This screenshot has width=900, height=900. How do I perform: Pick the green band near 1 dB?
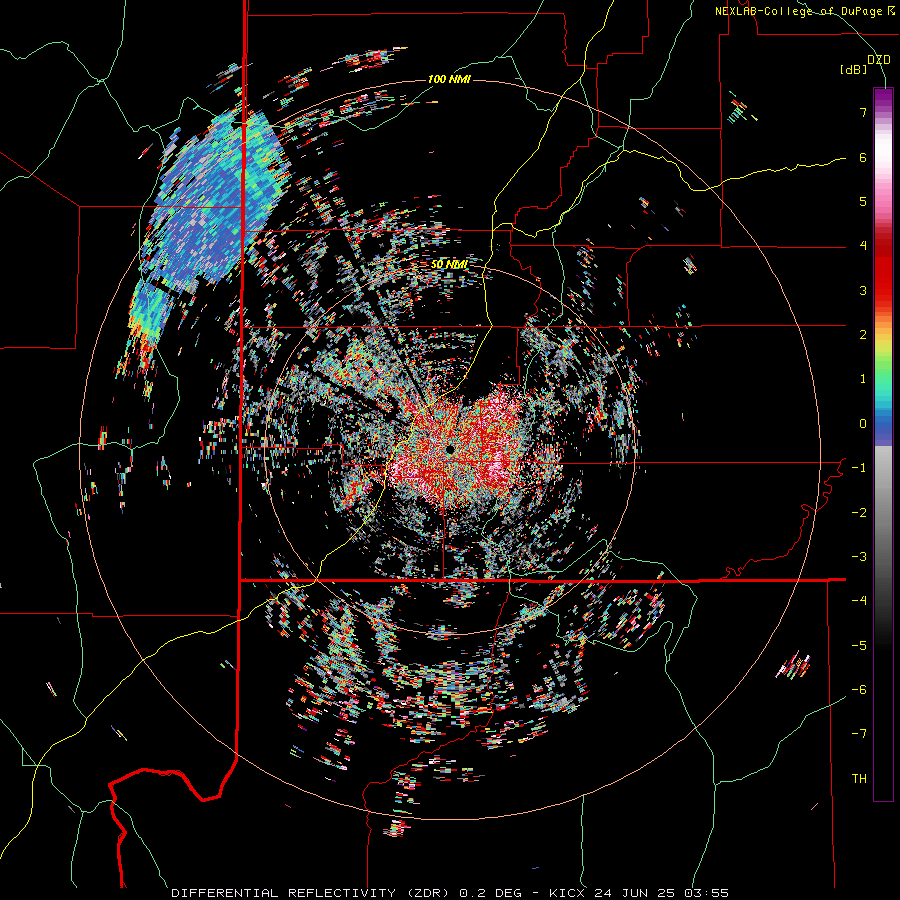click(883, 376)
